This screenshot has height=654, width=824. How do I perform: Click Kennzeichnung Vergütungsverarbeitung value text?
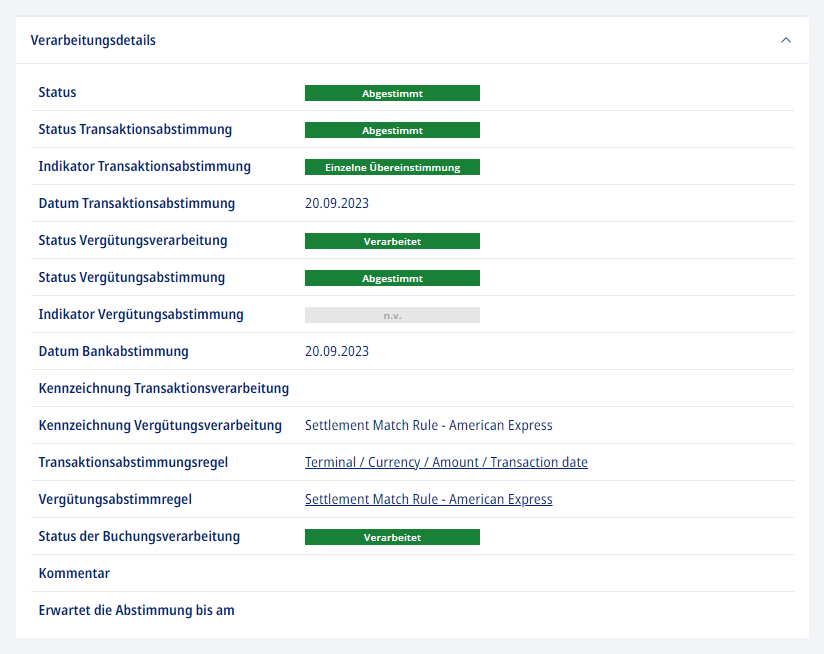point(429,425)
